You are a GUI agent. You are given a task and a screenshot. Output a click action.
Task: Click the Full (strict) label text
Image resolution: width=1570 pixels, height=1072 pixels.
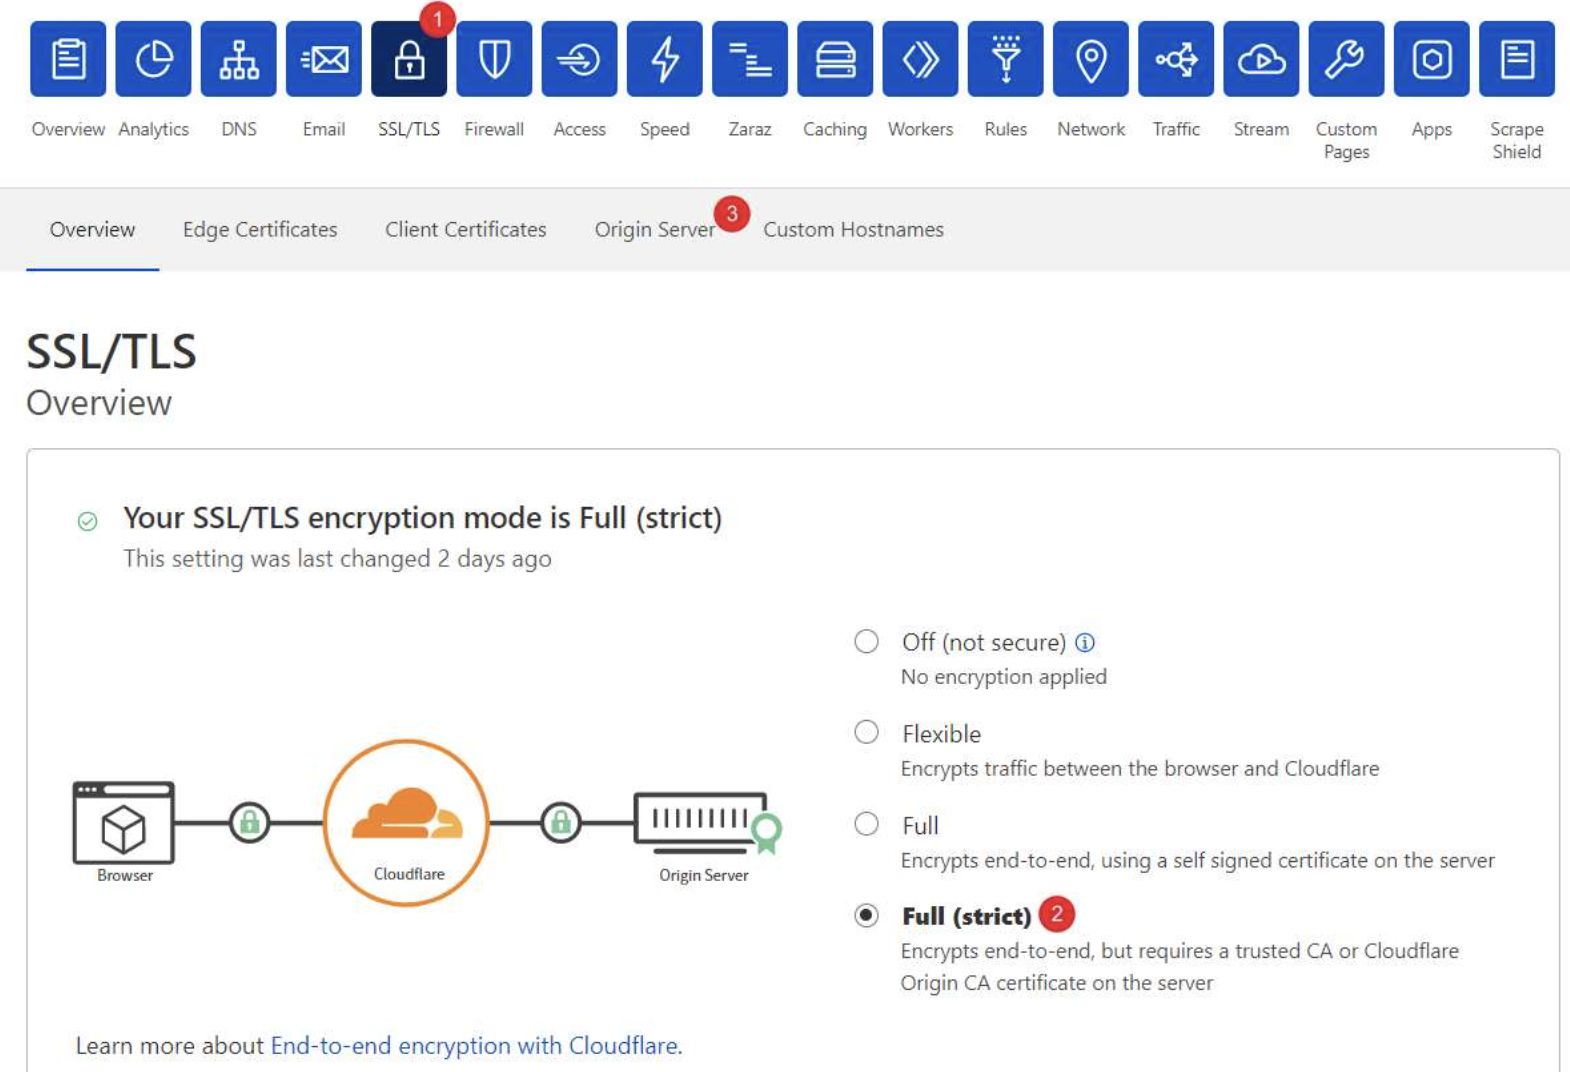point(966,916)
